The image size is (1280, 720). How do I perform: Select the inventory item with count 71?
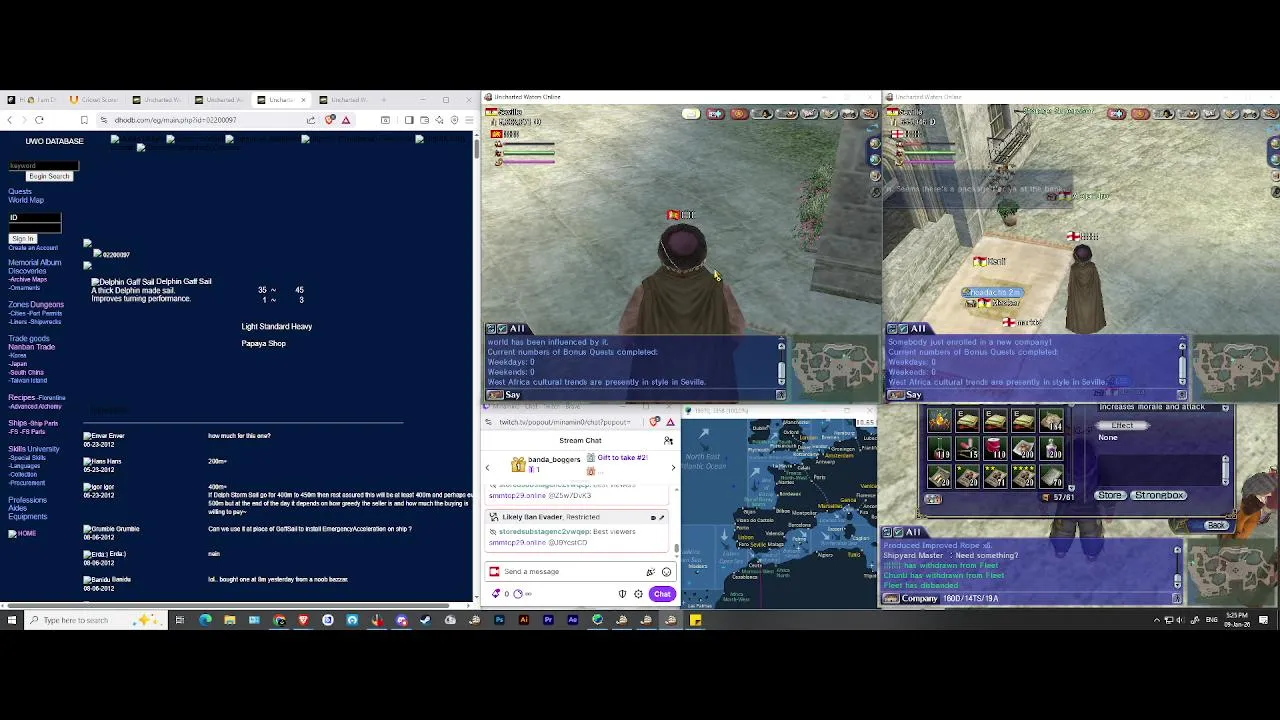pos(996,475)
